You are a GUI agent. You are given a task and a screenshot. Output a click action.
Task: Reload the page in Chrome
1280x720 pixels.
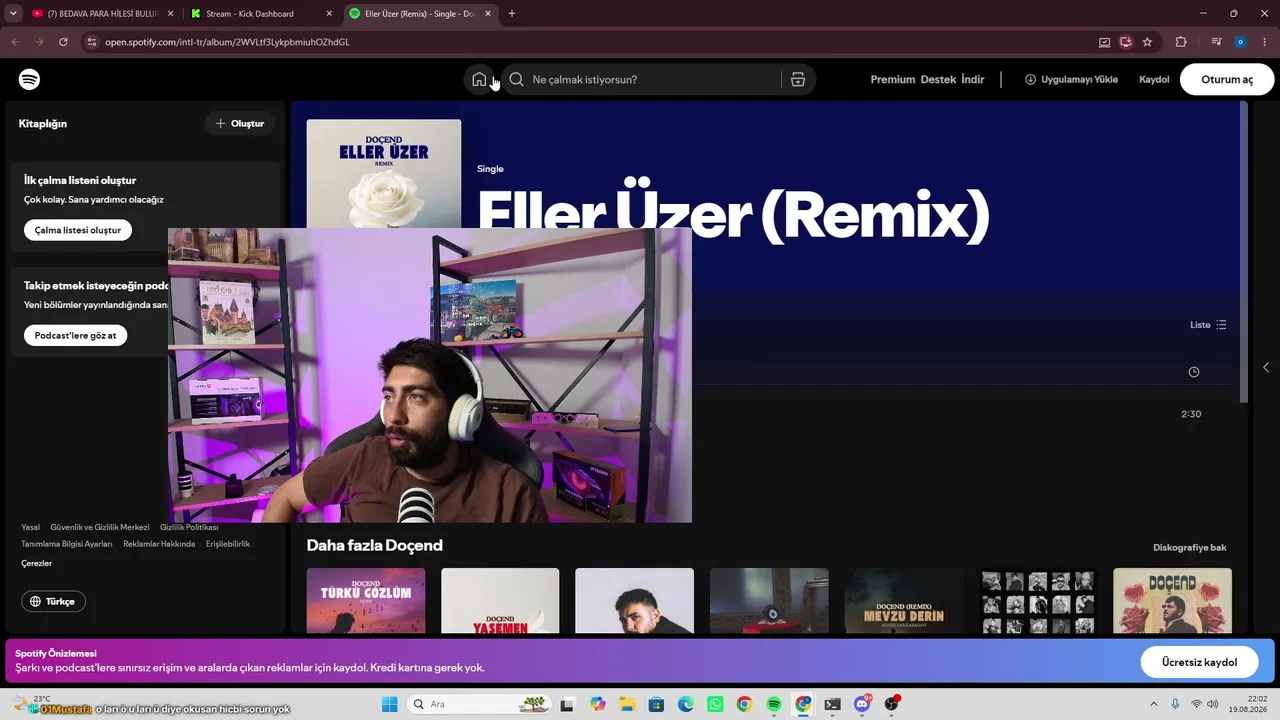(63, 42)
